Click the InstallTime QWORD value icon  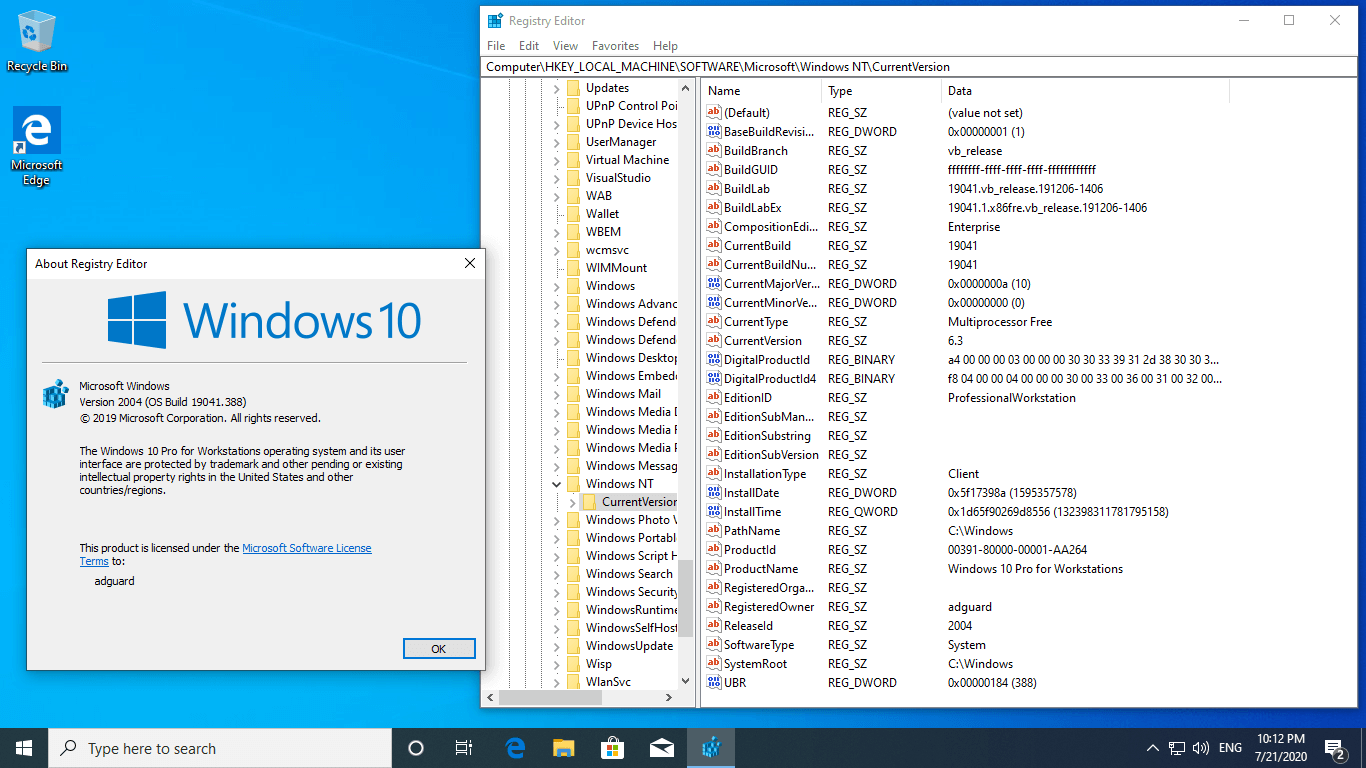(x=714, y=512)
